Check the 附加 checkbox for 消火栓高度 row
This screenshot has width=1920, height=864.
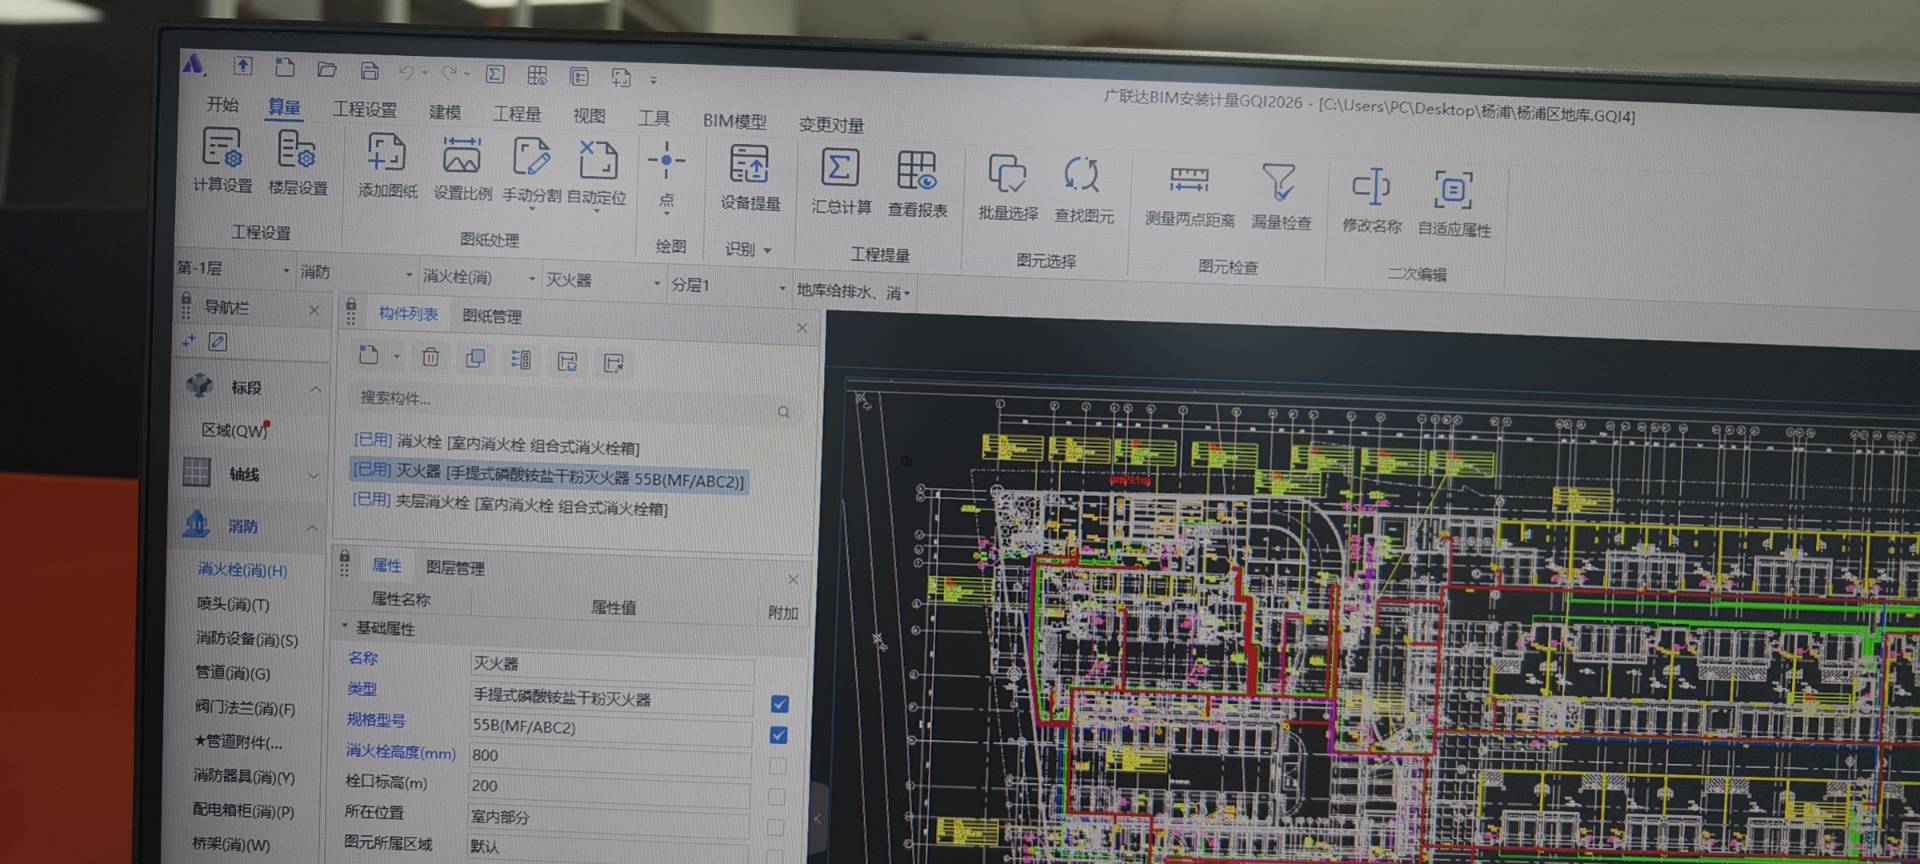[x=777, y=766]
